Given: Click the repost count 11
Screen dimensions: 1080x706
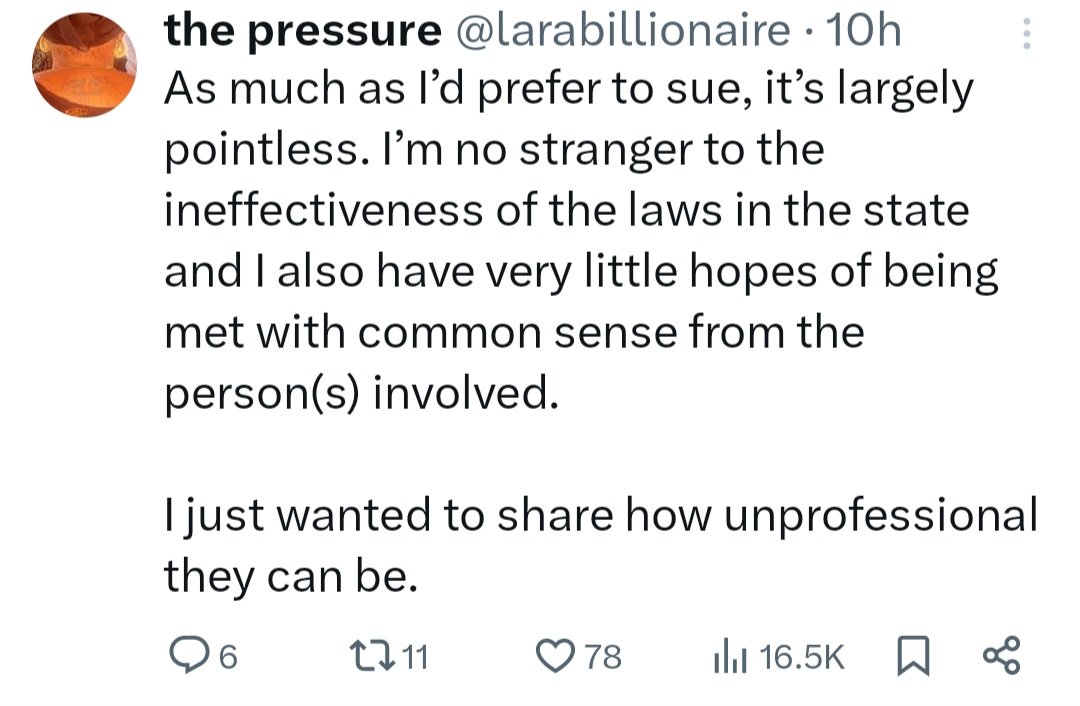Looking at the screenshot, I should 414,657.
